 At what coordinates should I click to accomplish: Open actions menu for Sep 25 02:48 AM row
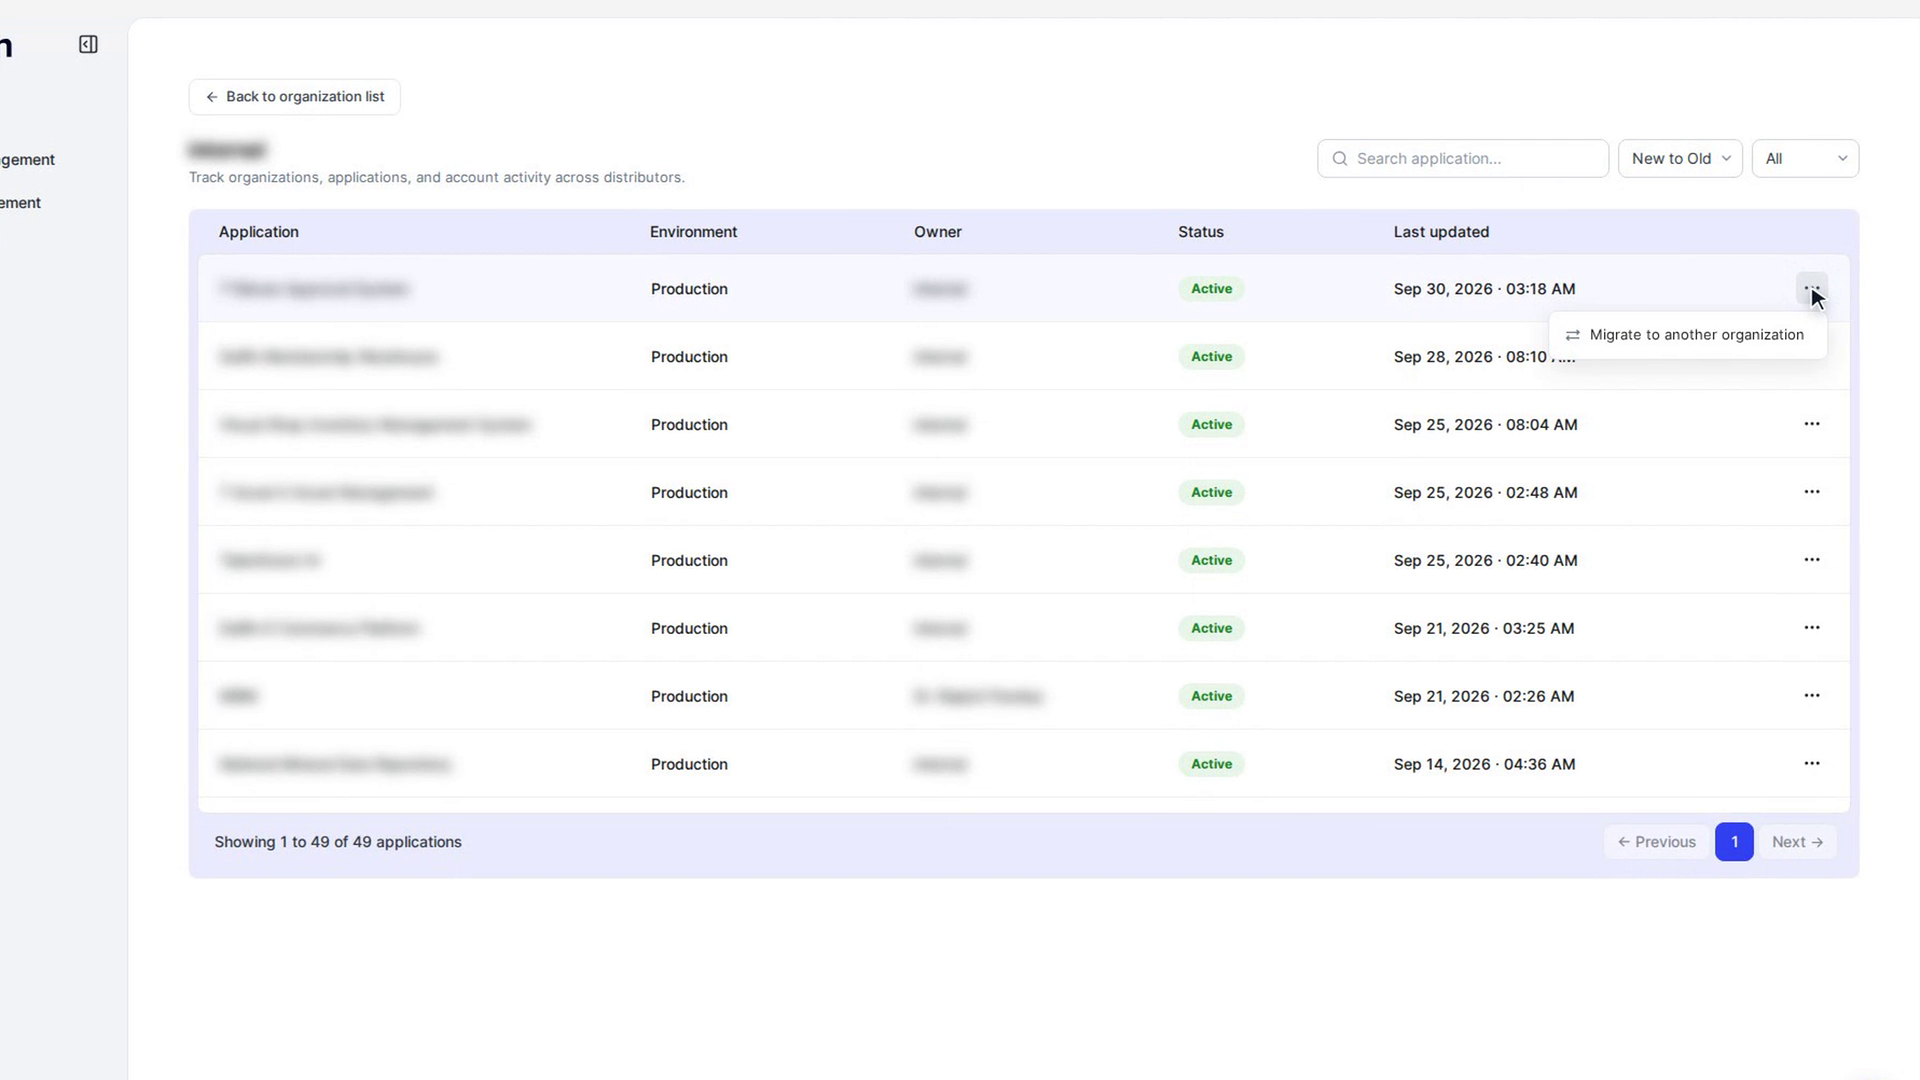click(1811, 492)
